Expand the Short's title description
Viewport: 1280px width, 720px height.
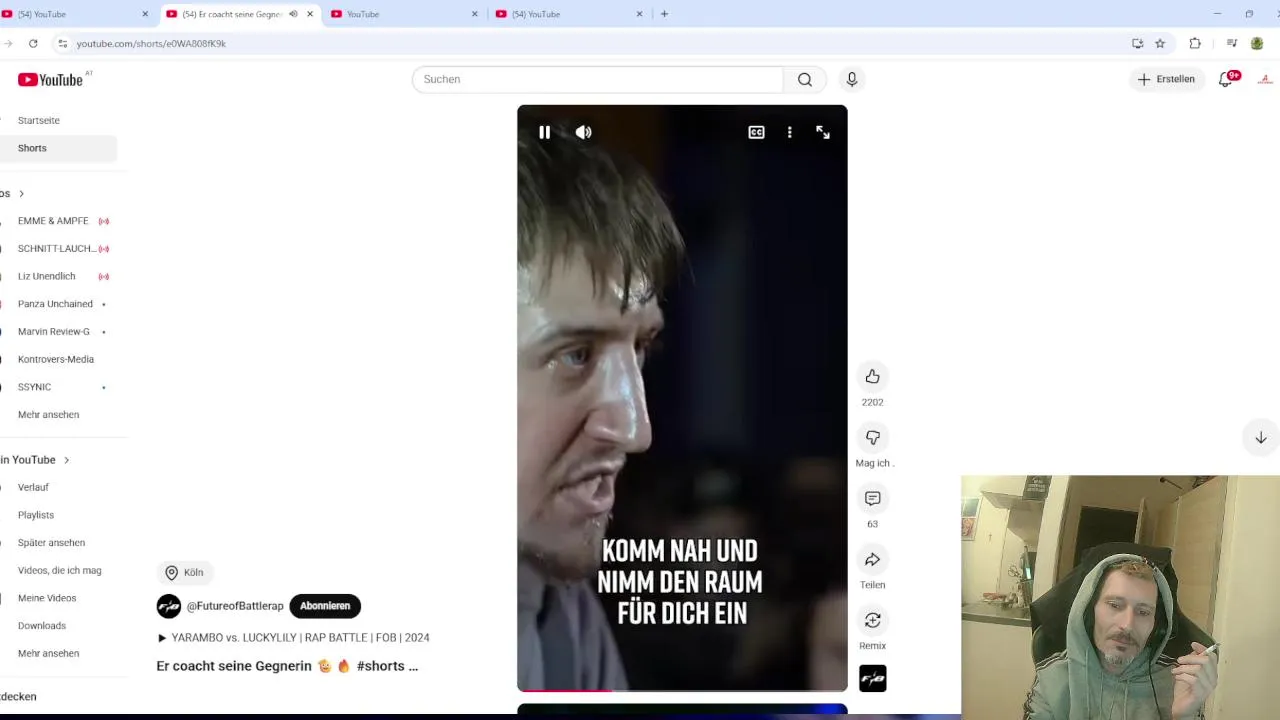click(x=287, y=666)
